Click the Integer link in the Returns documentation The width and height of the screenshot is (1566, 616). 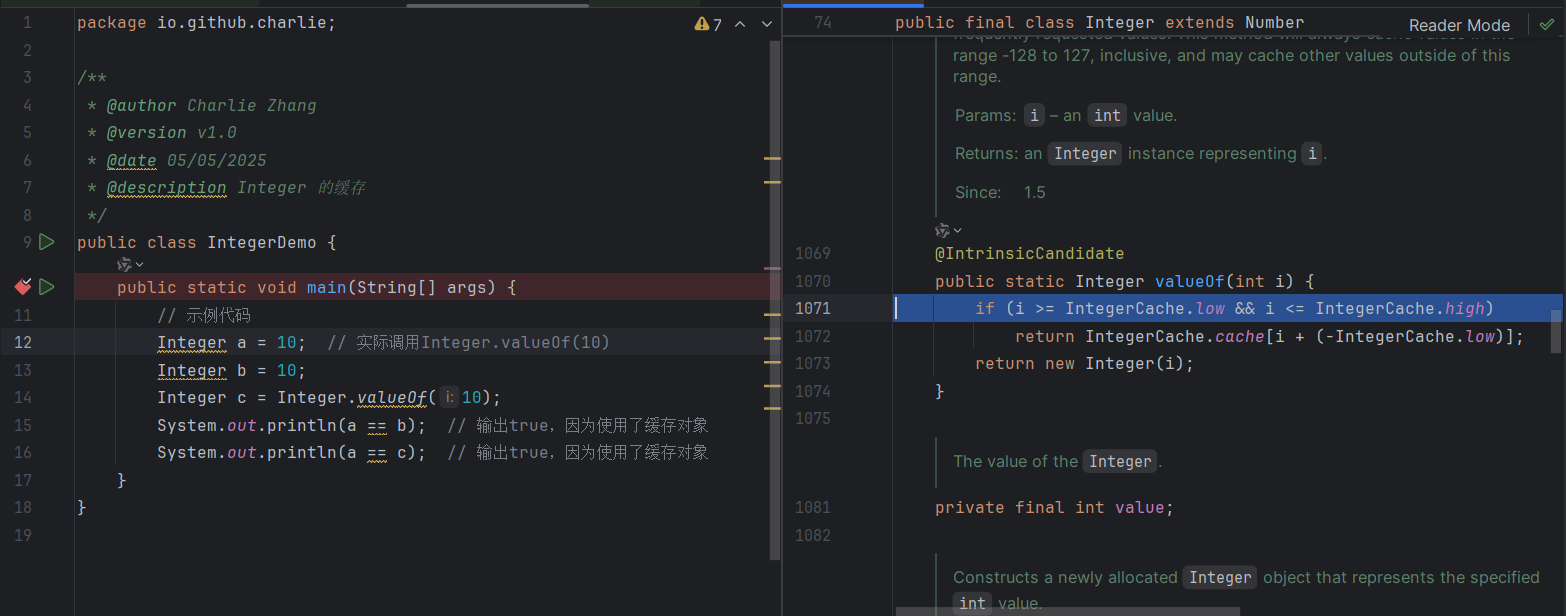pos(1085,154)
